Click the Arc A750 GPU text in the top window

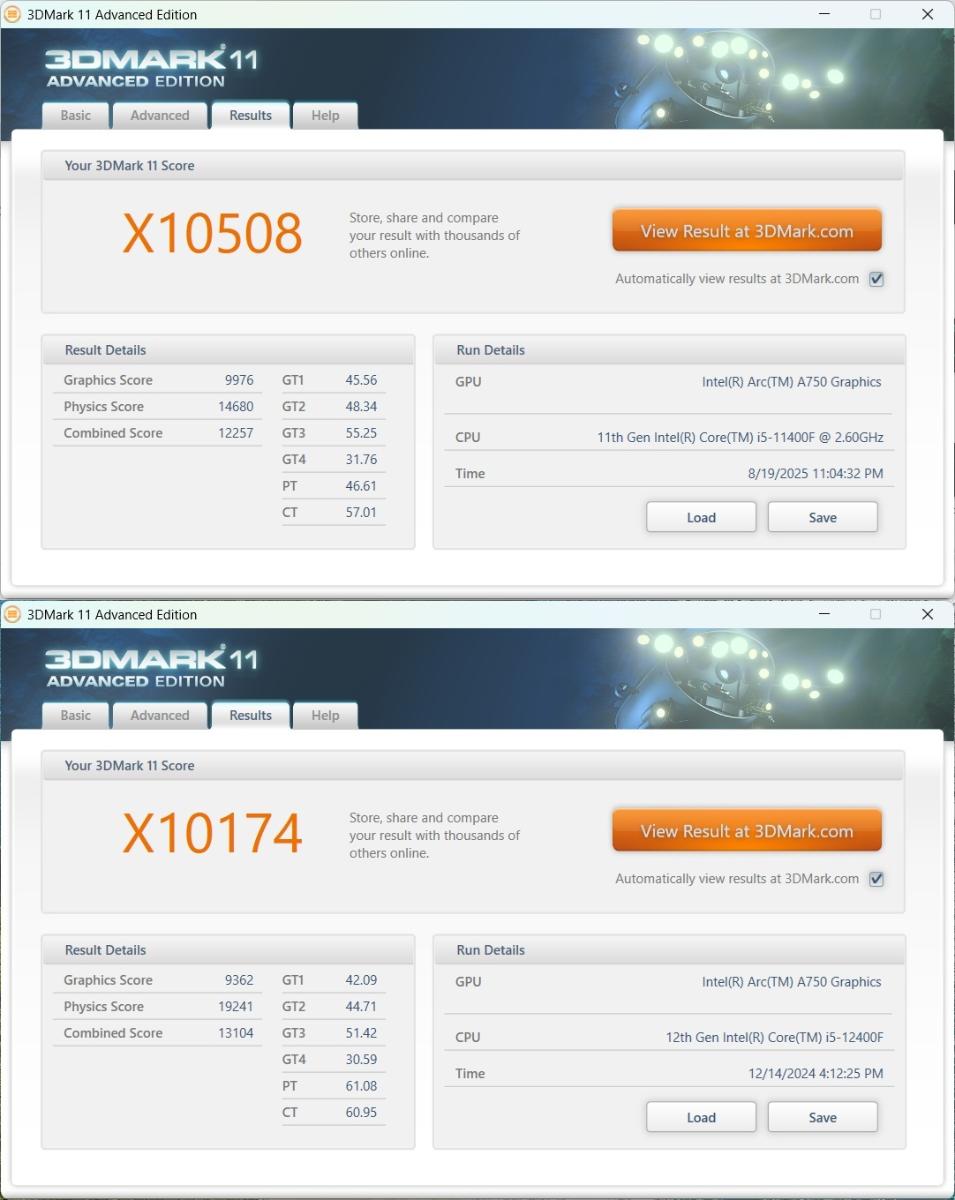(792, 381)
